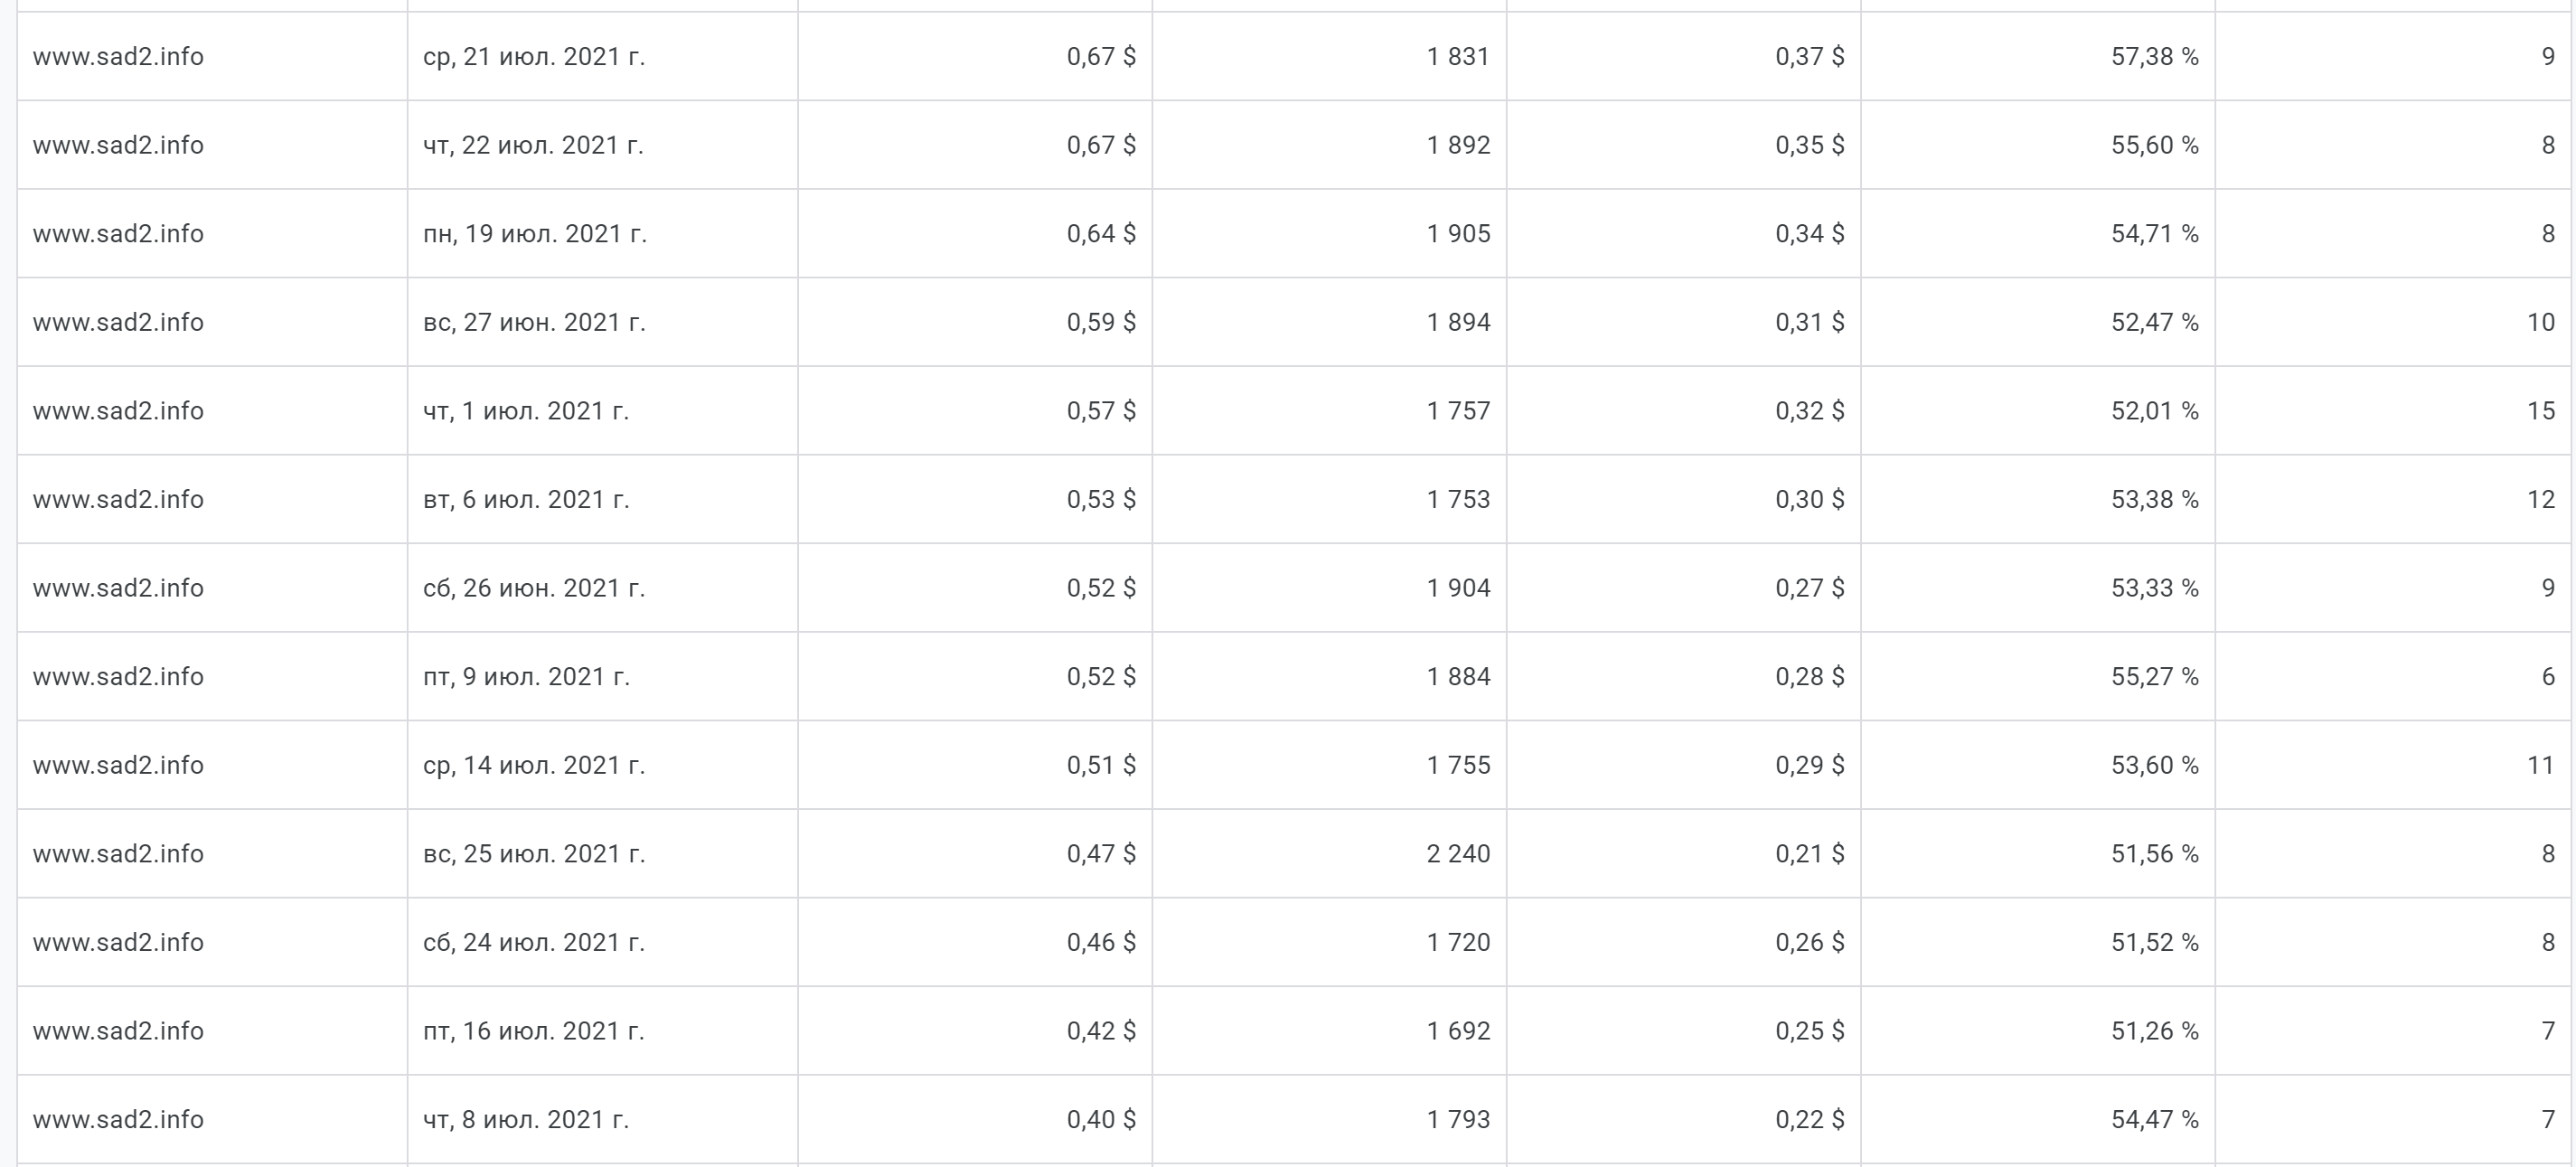This screenshot has height=1167, width=2576.
Task: Click the 0,64 $ cell
Action: tap(1101, 234)
